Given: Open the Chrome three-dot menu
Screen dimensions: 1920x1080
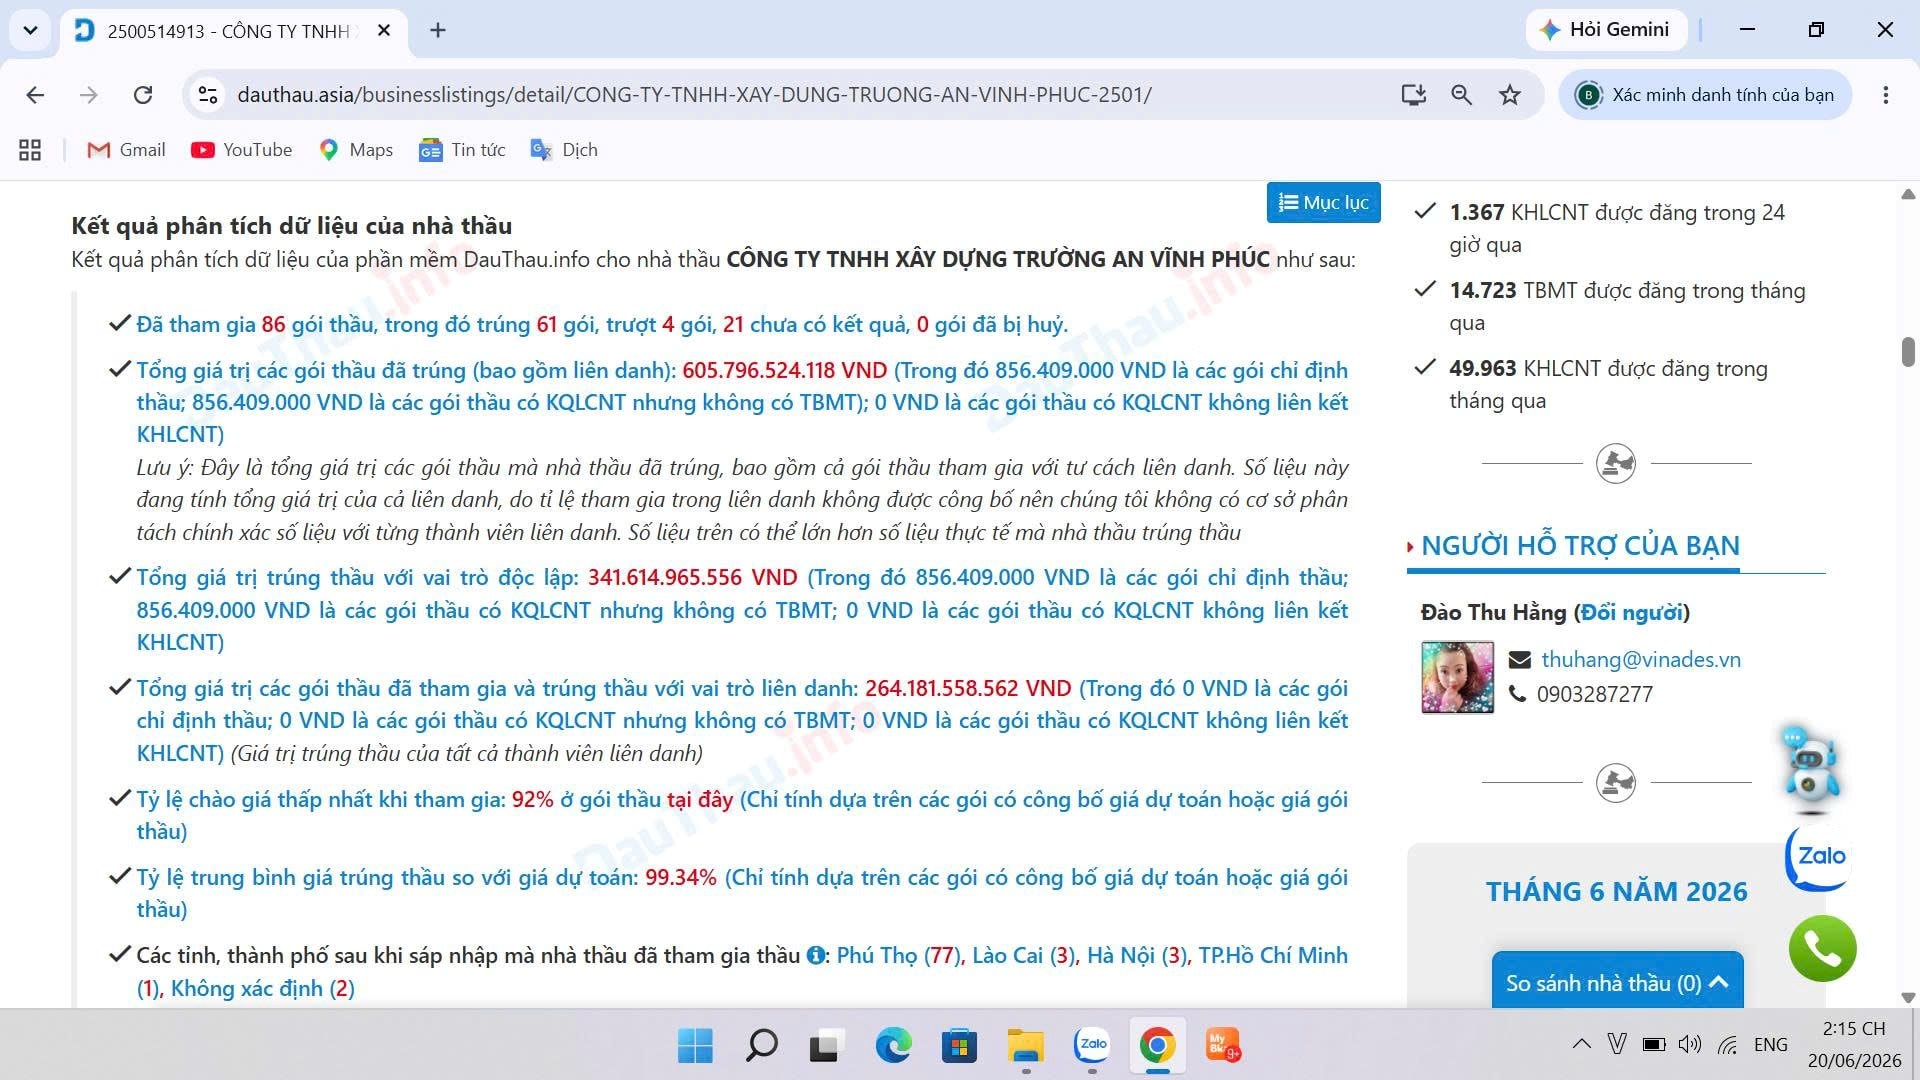Looking at the screenshot, I should point(1885,95).
